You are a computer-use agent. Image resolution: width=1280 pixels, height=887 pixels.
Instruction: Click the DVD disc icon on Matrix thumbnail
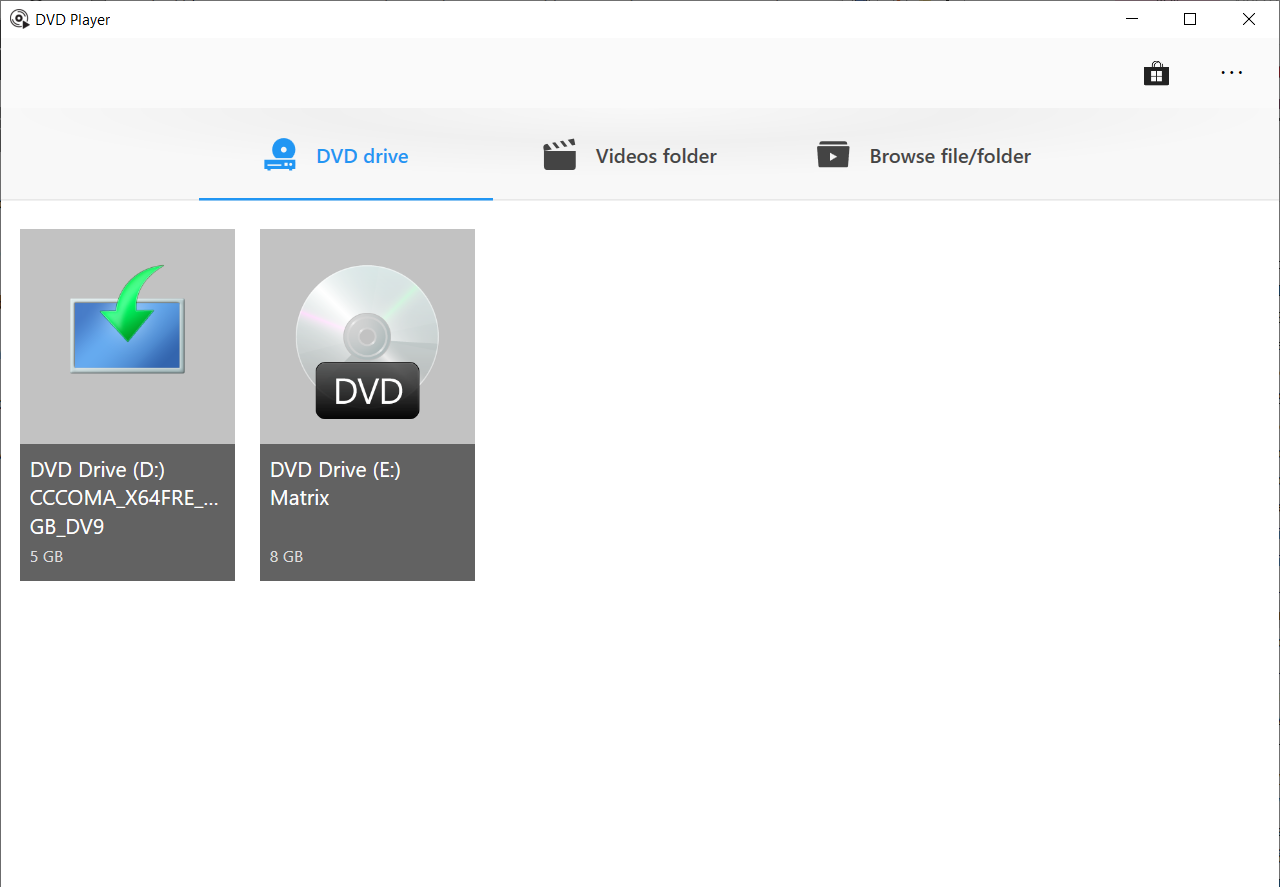[367, 337]
